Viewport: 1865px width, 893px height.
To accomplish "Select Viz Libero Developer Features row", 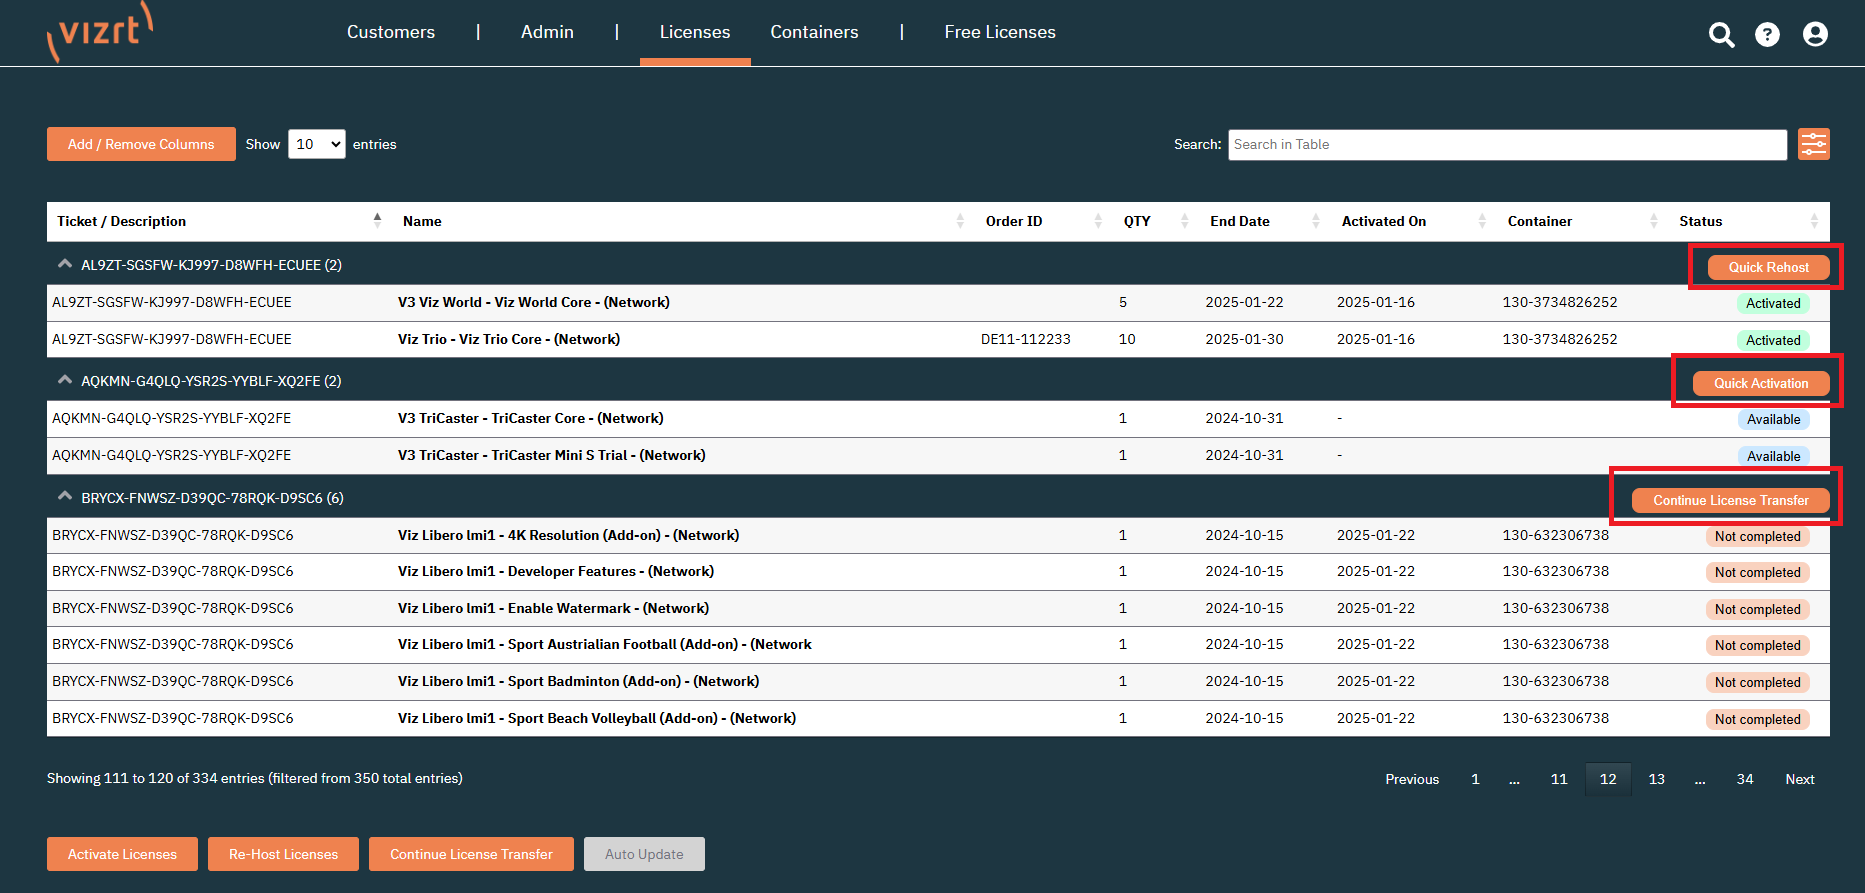I will (x=938, y=571).
